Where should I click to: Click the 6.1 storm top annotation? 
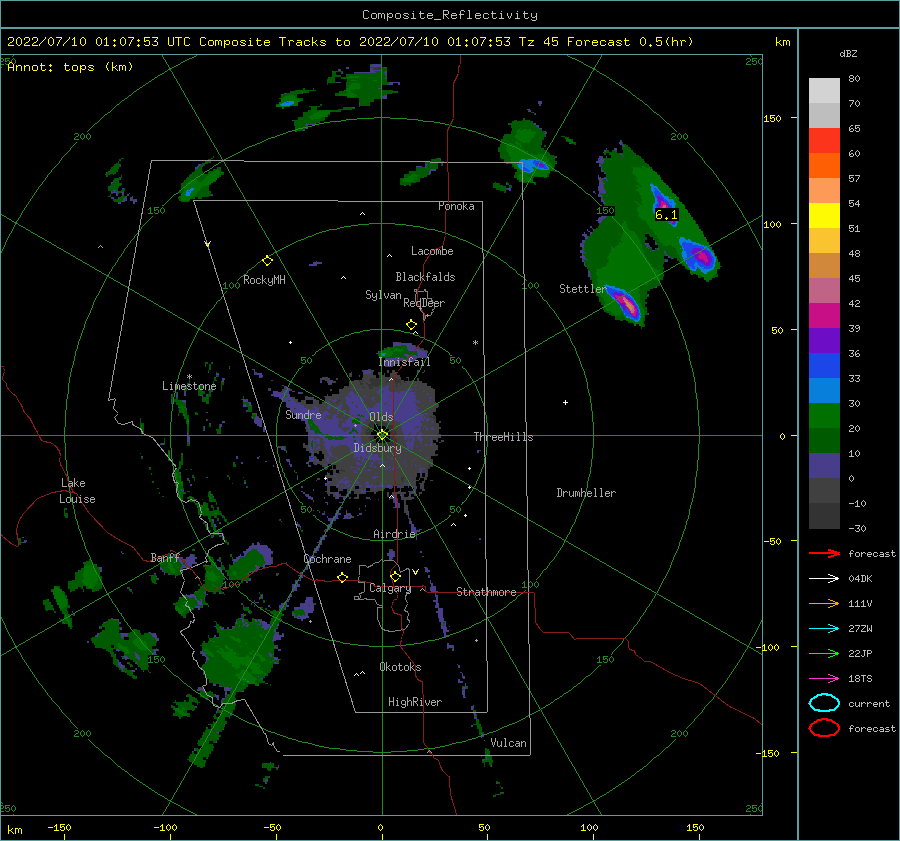click(x=666, y=215)
